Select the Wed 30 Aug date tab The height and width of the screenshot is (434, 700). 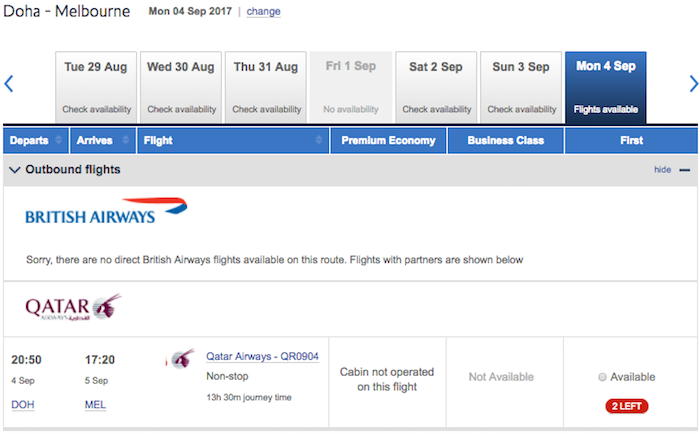point(181,87)
